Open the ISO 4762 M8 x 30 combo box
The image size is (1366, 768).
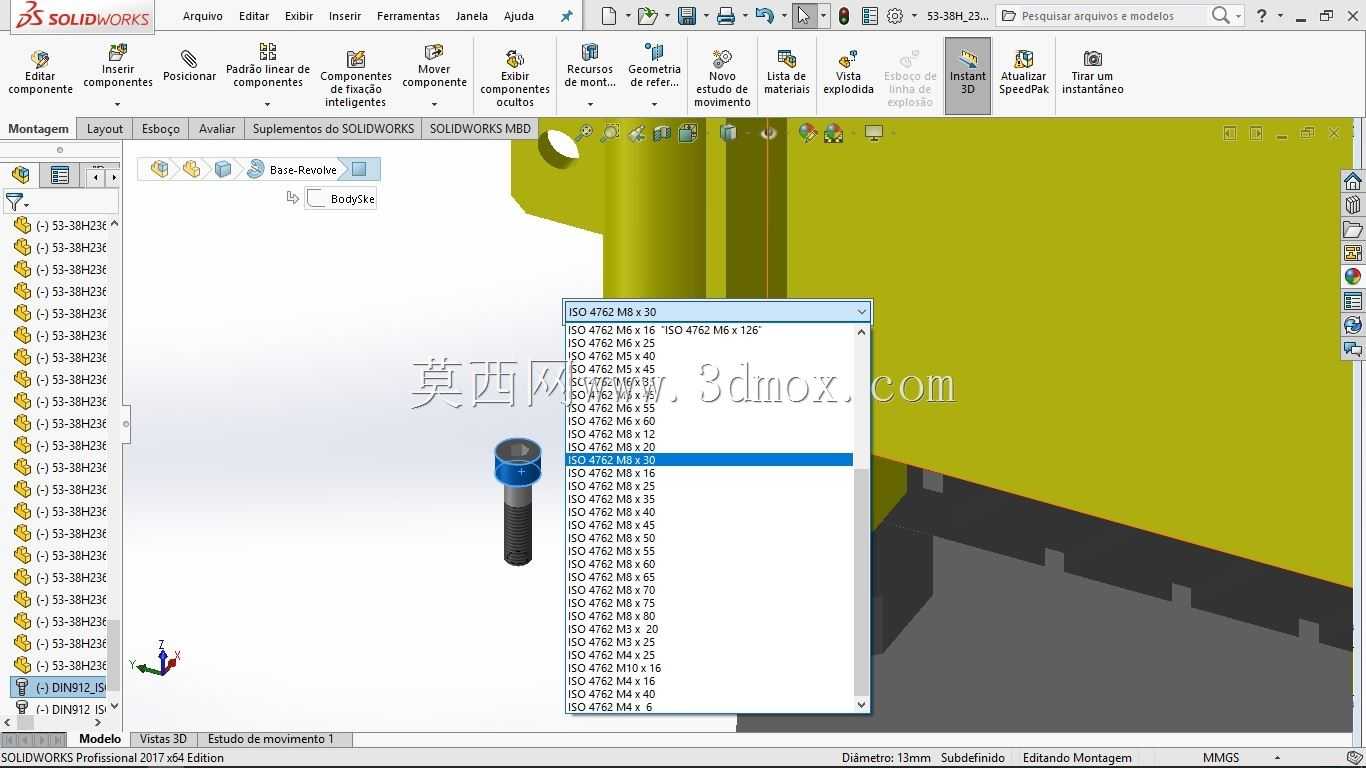tap(718, 312)
